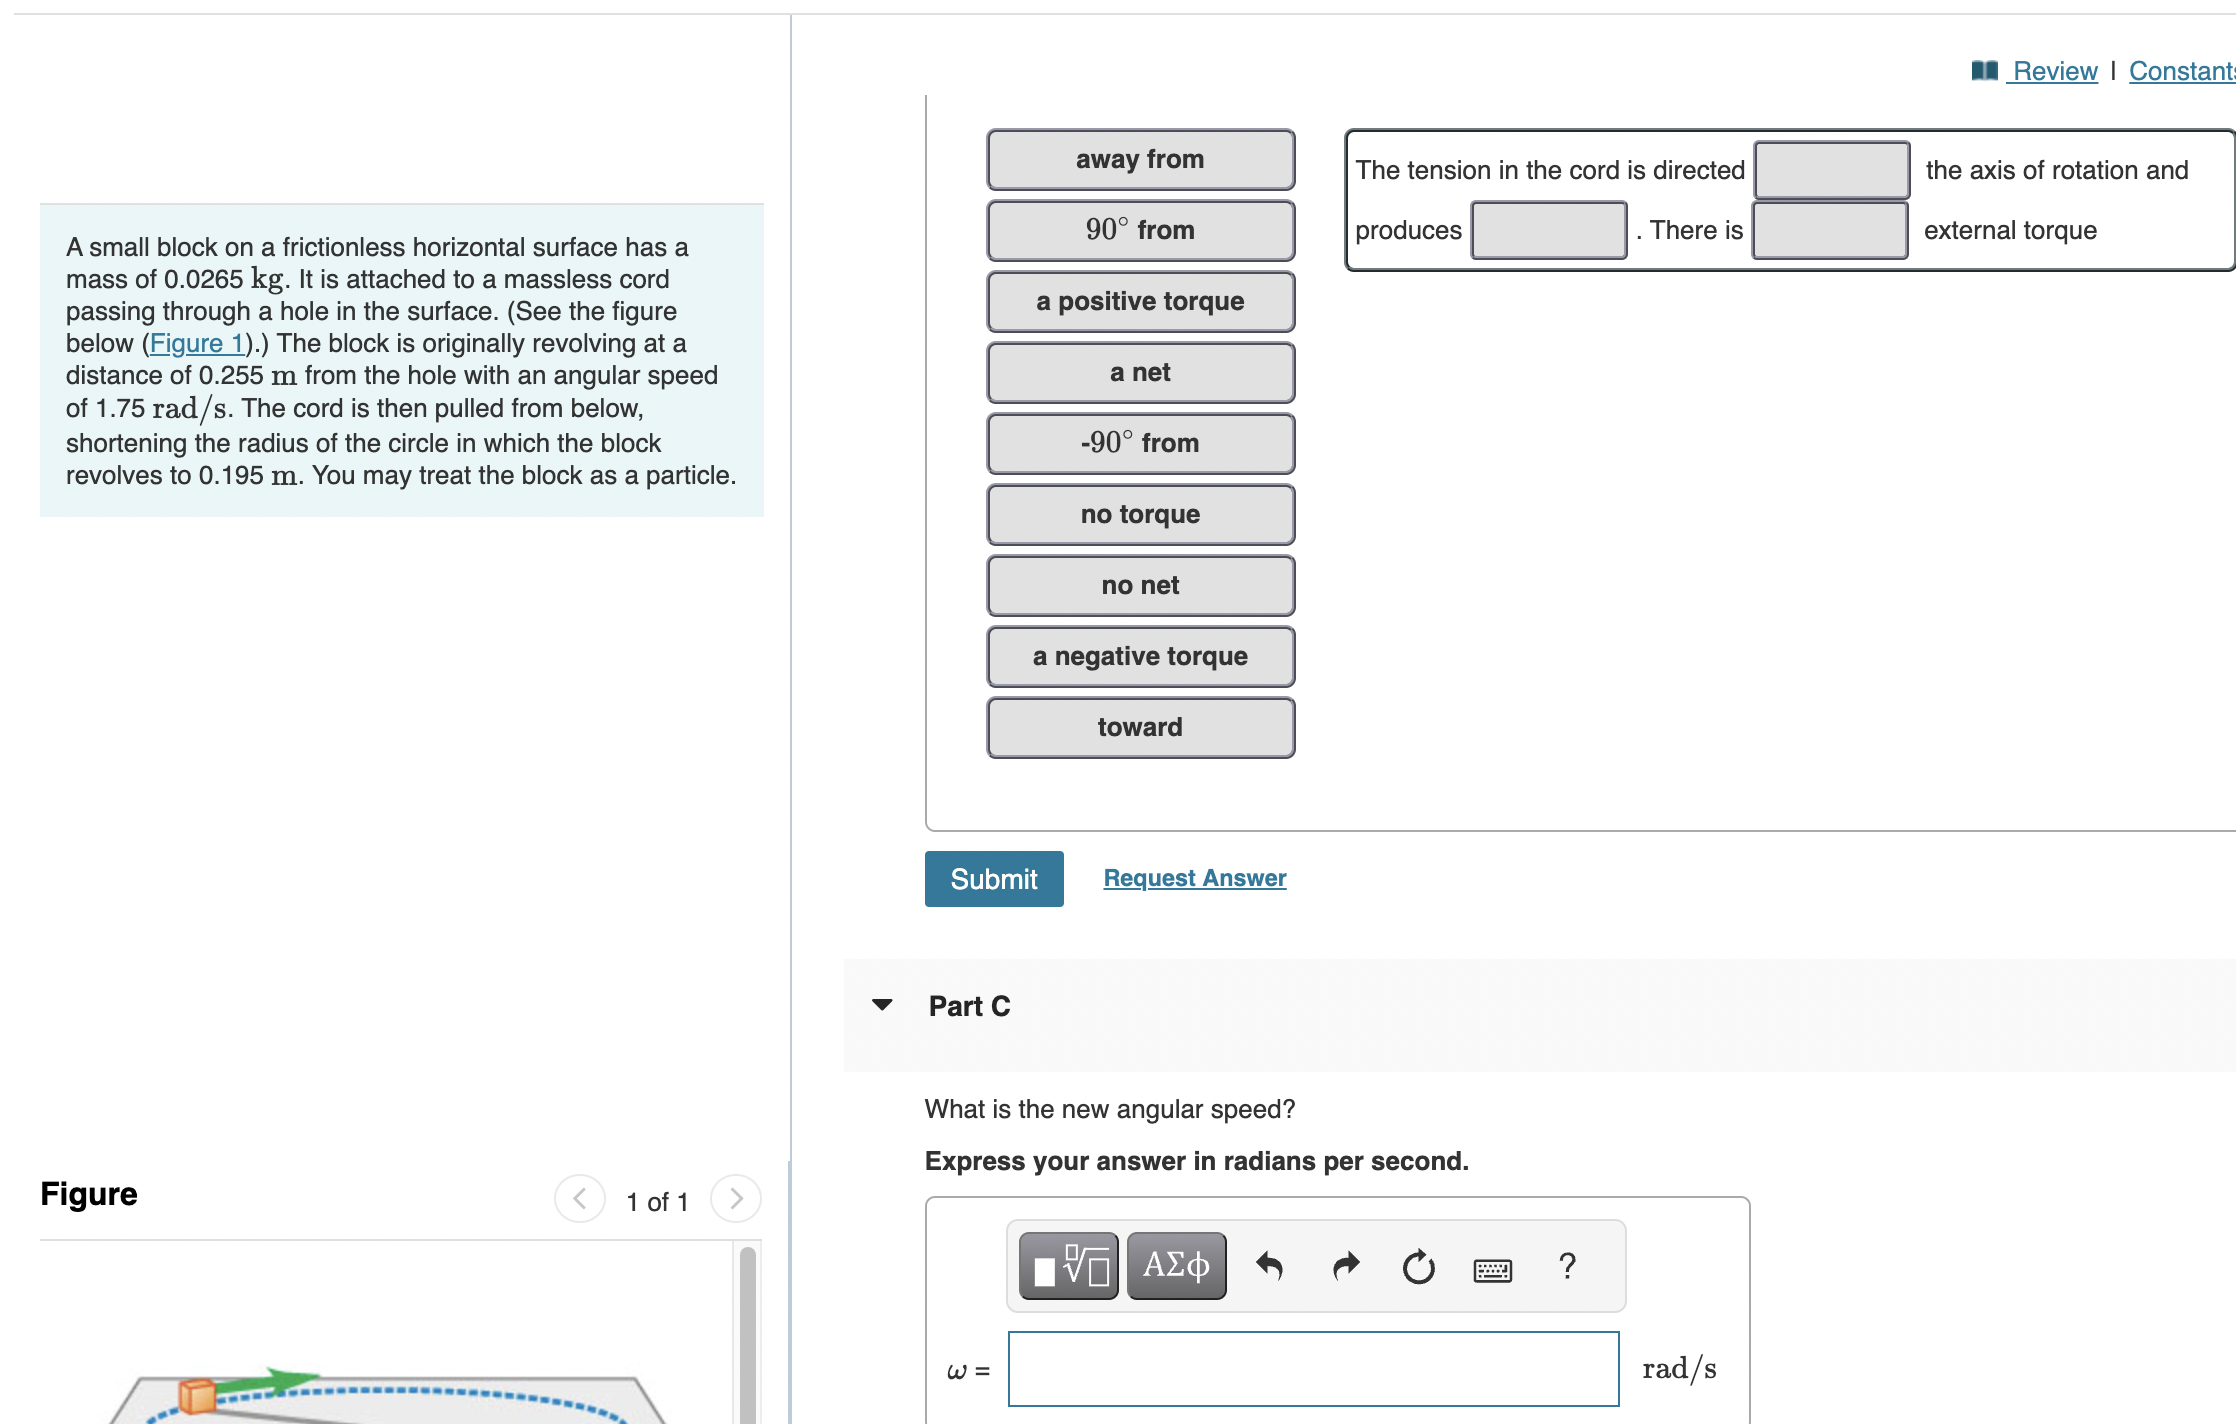This screenshot has height=1424, width=2236.
Task: Open the Figure 1 hyperlink
Action: pyautogui.click(x=197, y=343)
